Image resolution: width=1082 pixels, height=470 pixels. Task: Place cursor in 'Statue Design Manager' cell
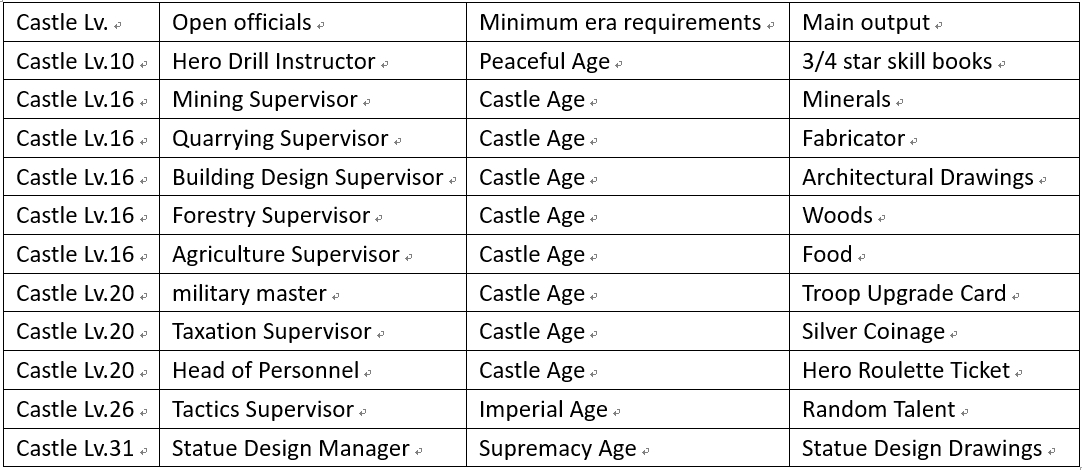(x=291, y=449)
